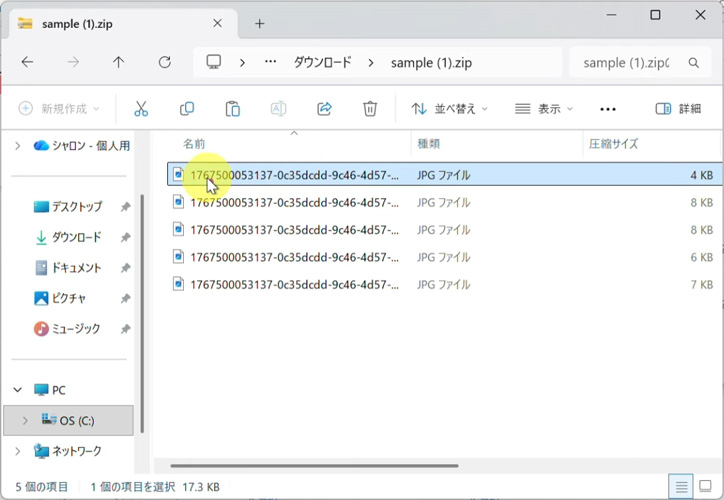Click the Paste clipboard icon
The width and height of the screenshot is (724, 500).
click(x=233, y=108)
